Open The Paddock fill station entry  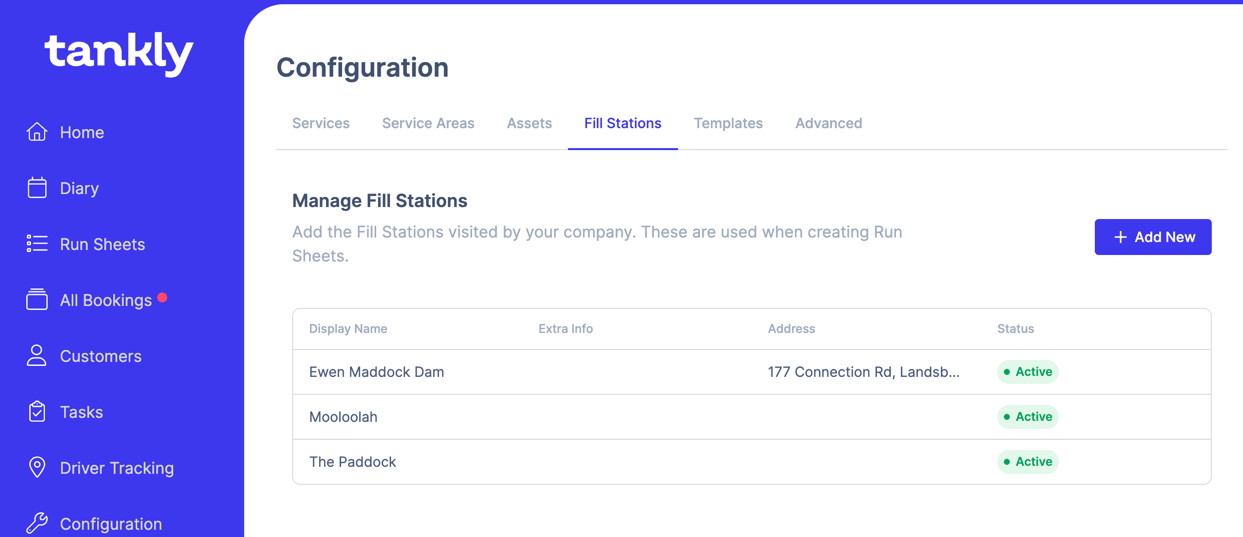point(352,462)
